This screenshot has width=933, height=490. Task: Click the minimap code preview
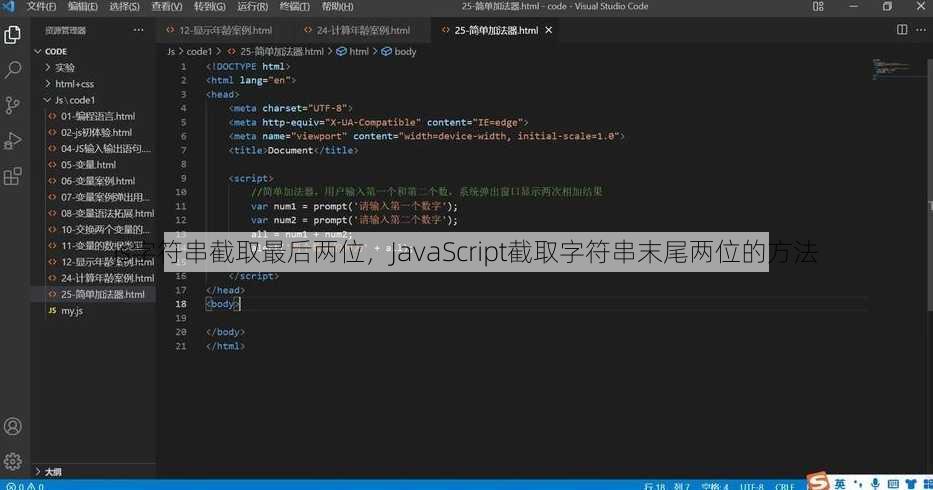891,68
